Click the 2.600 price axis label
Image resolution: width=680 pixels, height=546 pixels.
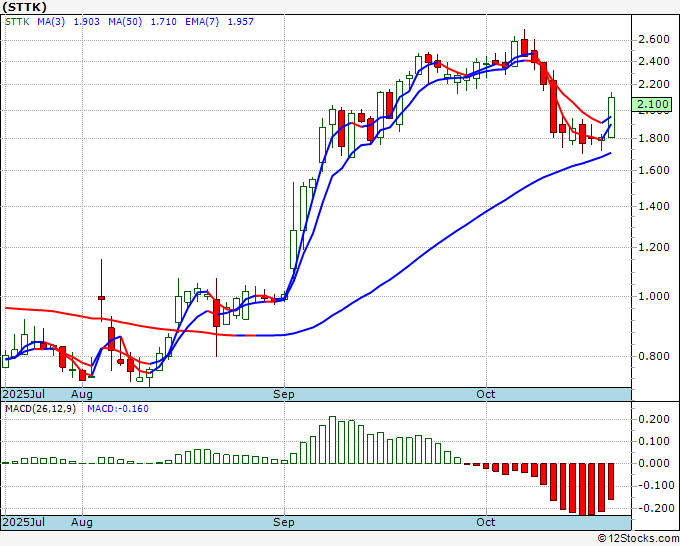coord(654,40)
